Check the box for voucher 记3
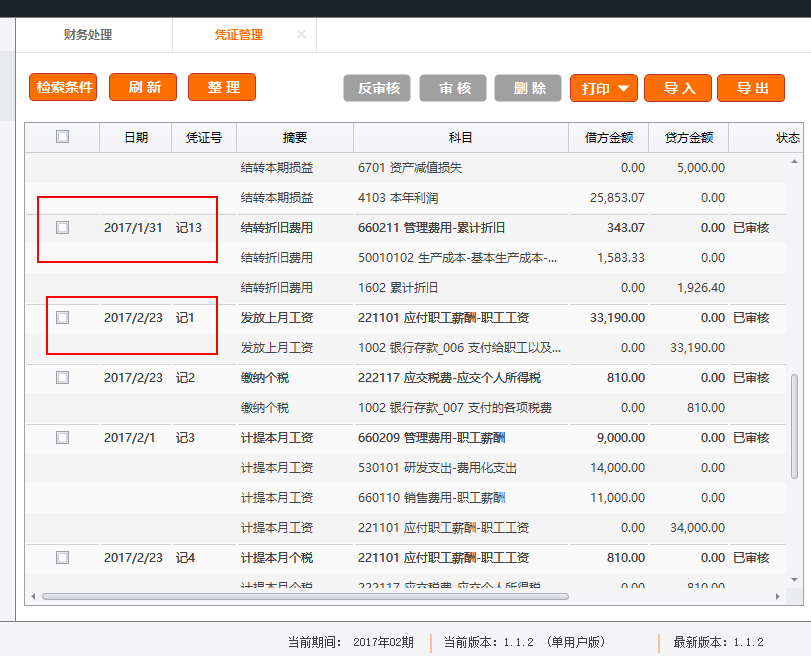 63,438
